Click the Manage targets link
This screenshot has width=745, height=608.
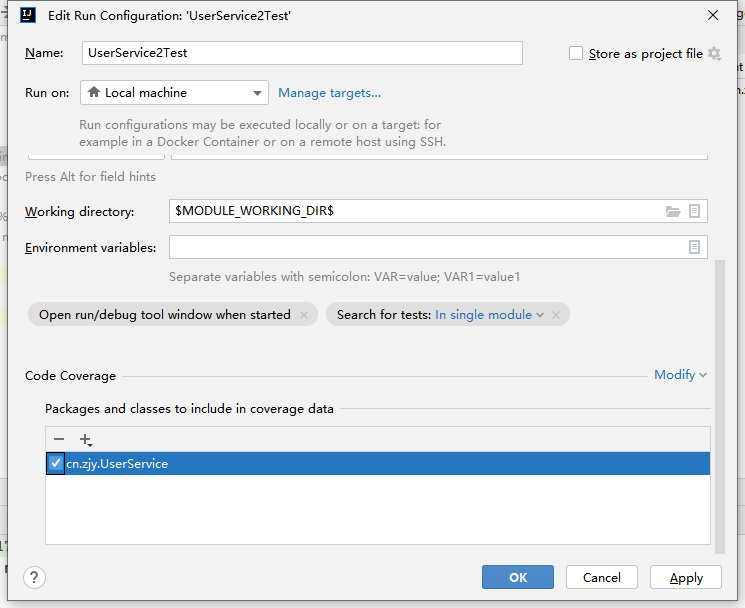pos(329,93)
